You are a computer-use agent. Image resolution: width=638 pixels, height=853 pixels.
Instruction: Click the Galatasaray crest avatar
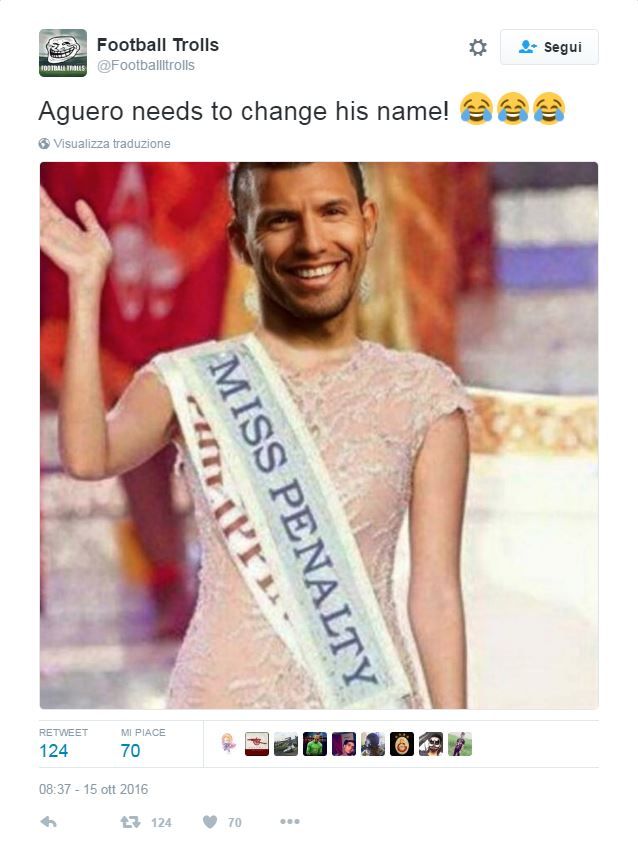pyautogui.click(x=402, y=744)
